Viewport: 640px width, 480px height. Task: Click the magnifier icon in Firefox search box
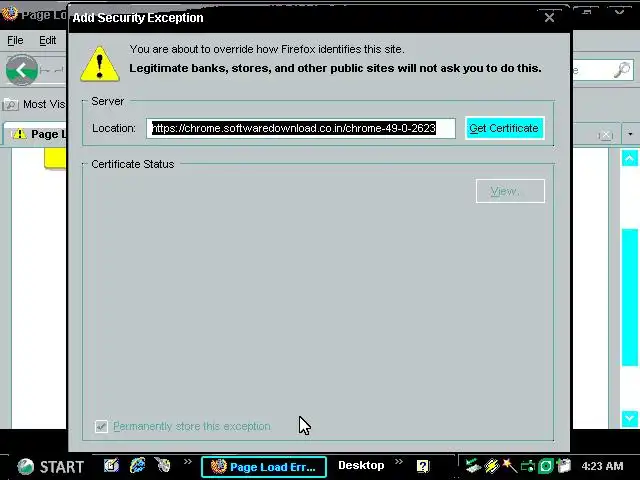pyautogui.click(x=622, y=70)
